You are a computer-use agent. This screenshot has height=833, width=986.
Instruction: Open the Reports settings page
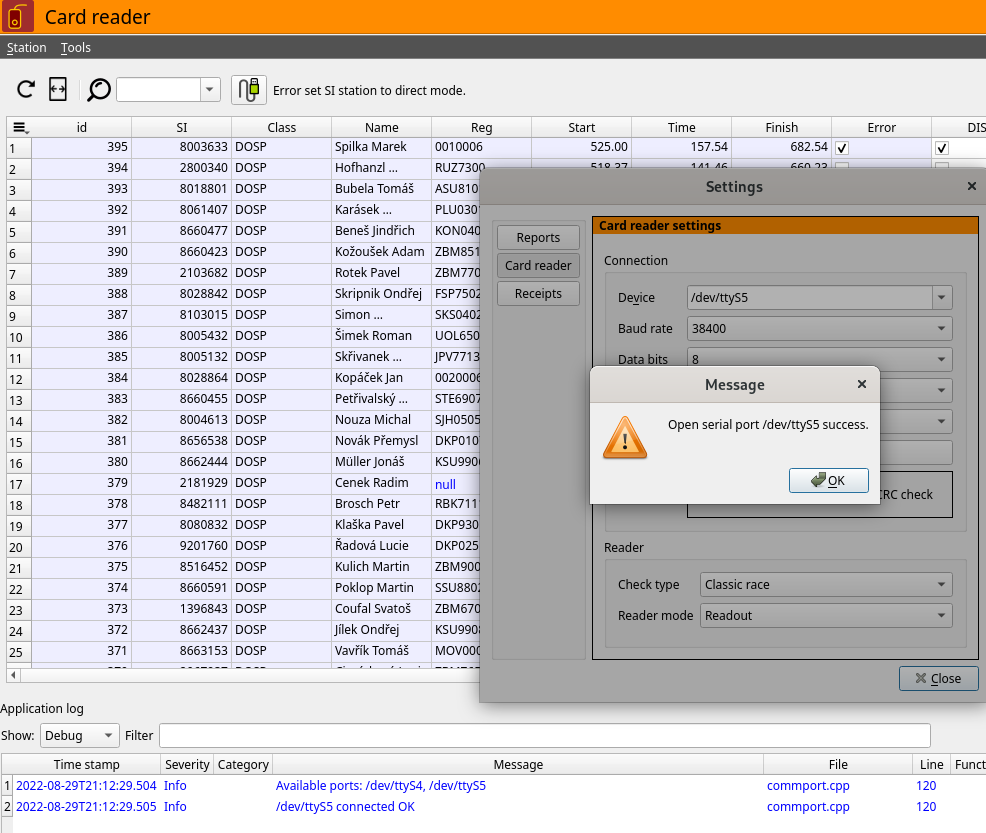538,238
